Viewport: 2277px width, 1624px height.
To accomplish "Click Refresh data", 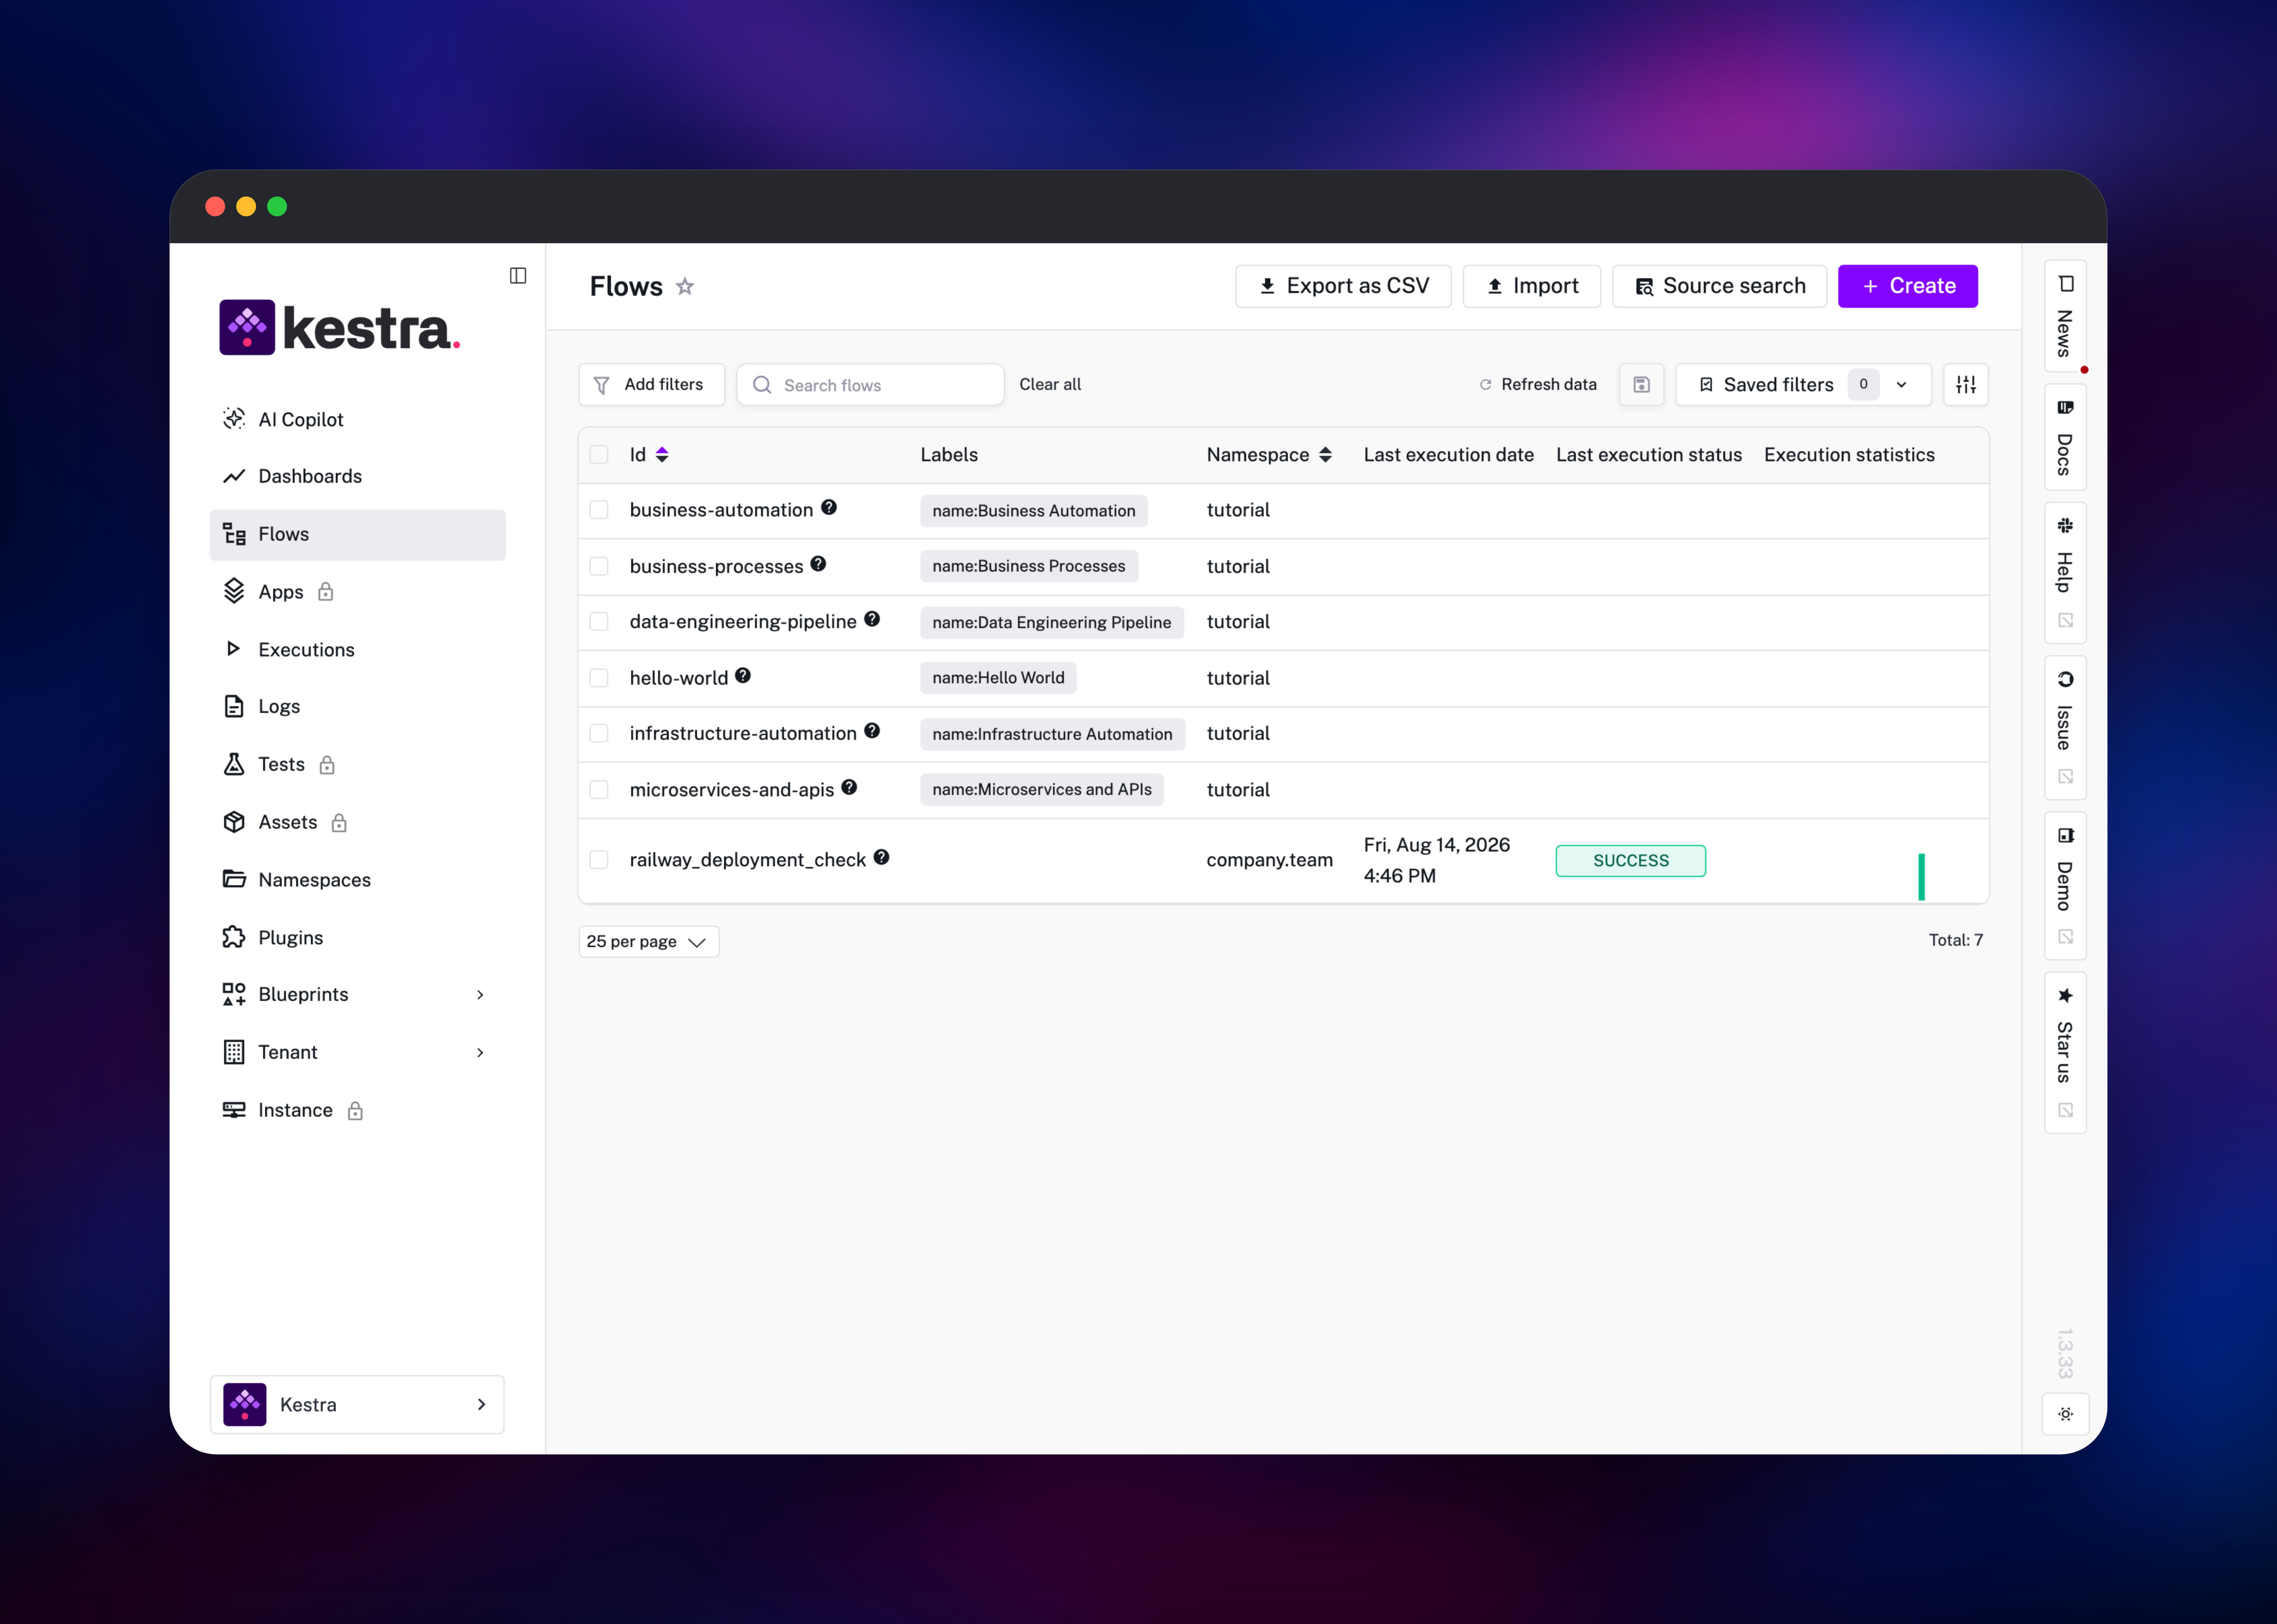I will click(1538, 385).
